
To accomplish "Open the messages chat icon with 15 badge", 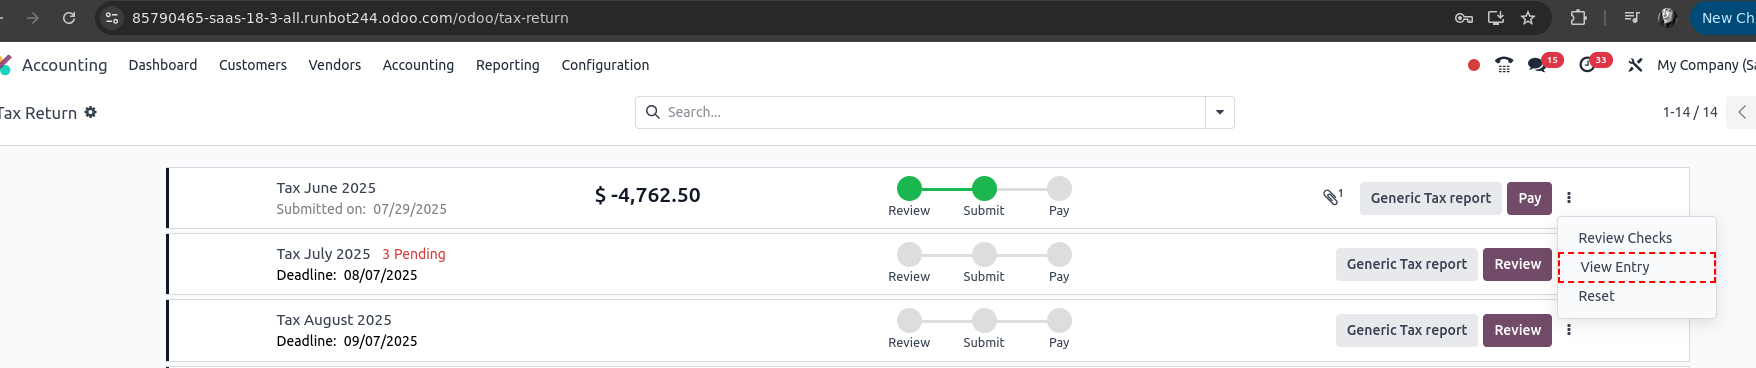I will pyautogui.click(x=1537, y=65).
